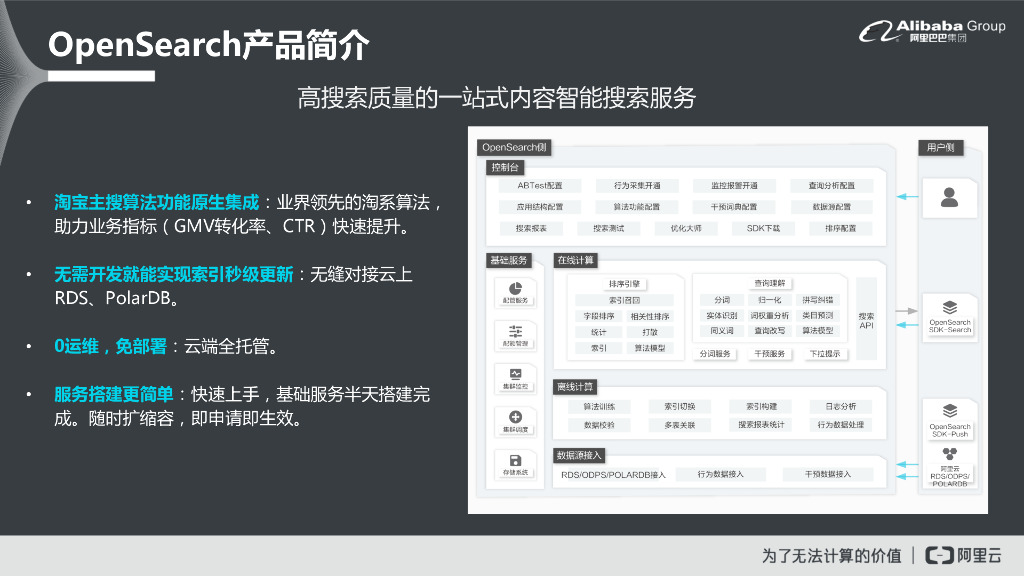Screen dimensions: 1024x576
Task: Select the 在线计算 section label
Action: (575, 261)
